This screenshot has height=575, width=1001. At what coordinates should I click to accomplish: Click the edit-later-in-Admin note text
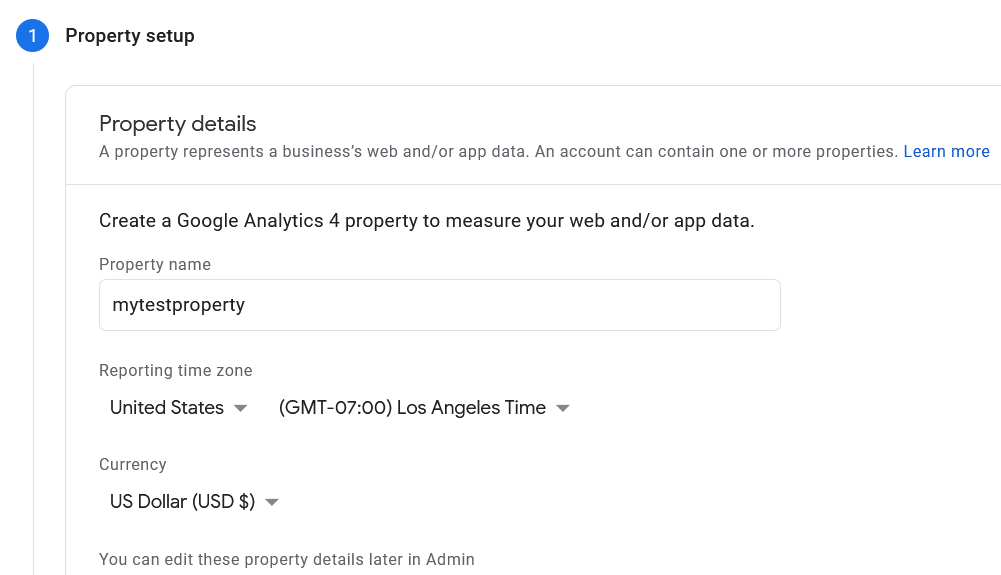click(x=287, y=559)
